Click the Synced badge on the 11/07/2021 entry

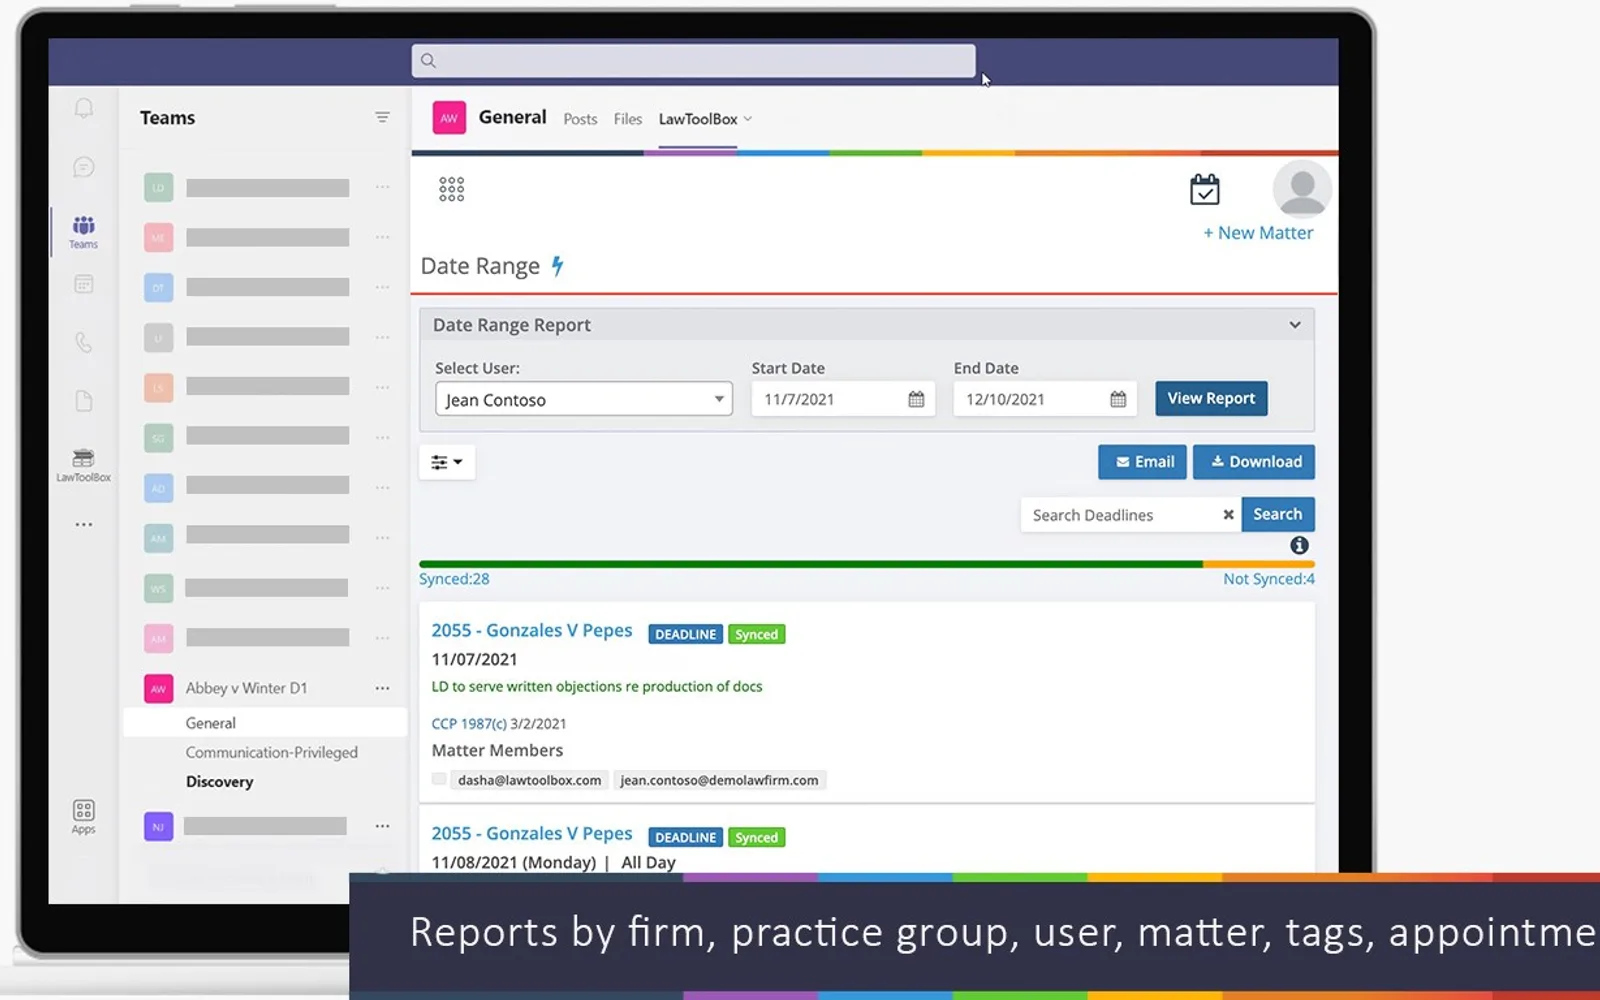756,634
